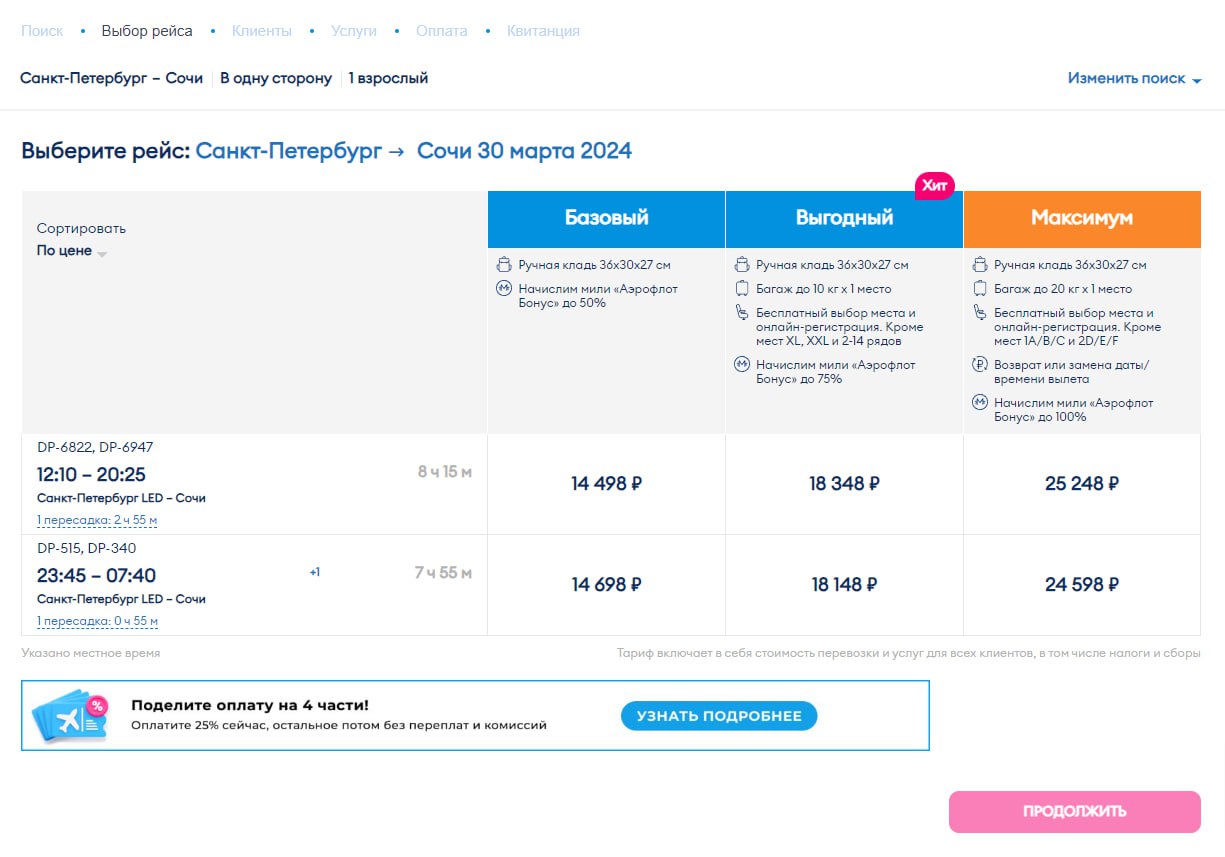1225x857 pixels.
Task: Click the seat selection icon in Выгодный column
Action: (742, 313)
